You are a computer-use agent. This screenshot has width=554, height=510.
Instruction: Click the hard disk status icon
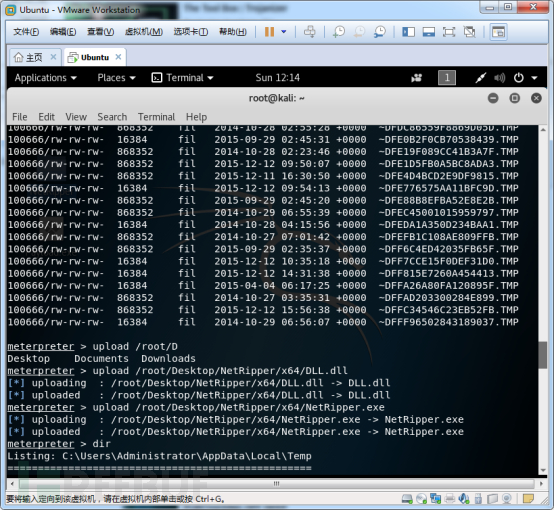(x=407, y=499)
